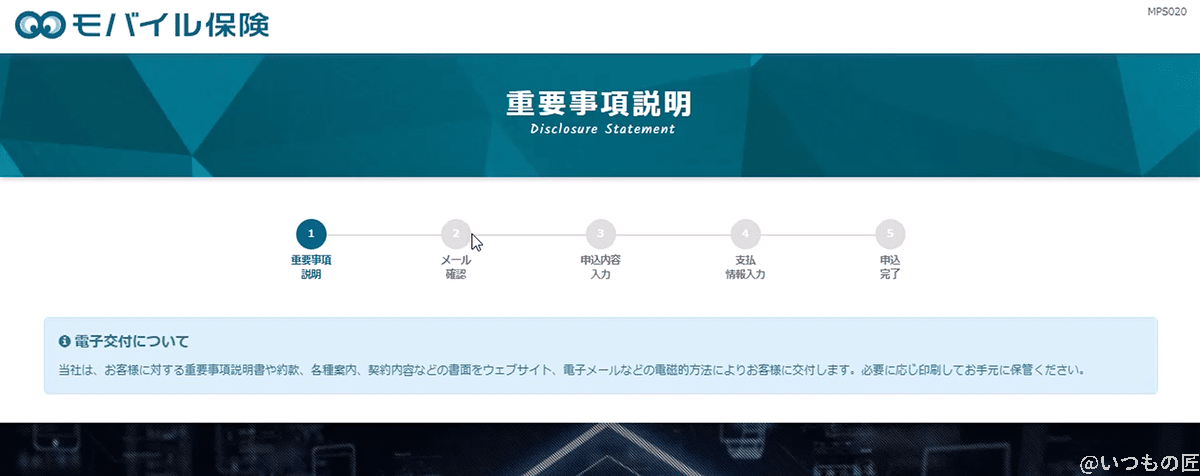Click the モバイル保険 eyes logo icon
Image resolution: width=1200 pixels, height=476 pixels.
coord(40,25)
